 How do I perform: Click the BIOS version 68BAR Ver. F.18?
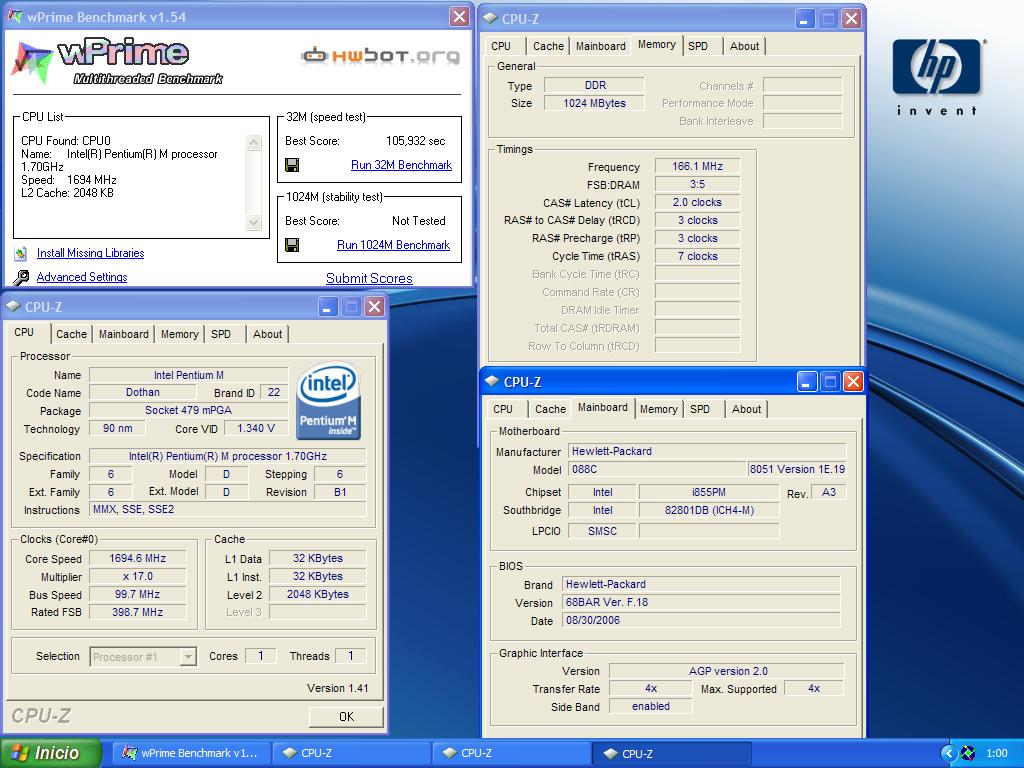point(701,602)
